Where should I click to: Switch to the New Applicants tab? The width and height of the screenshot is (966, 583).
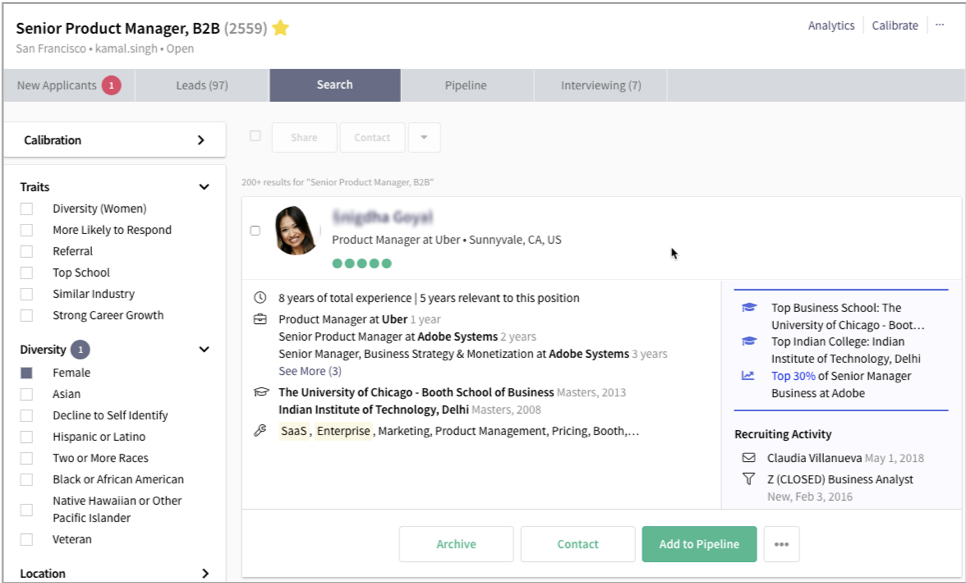(68, 86)
